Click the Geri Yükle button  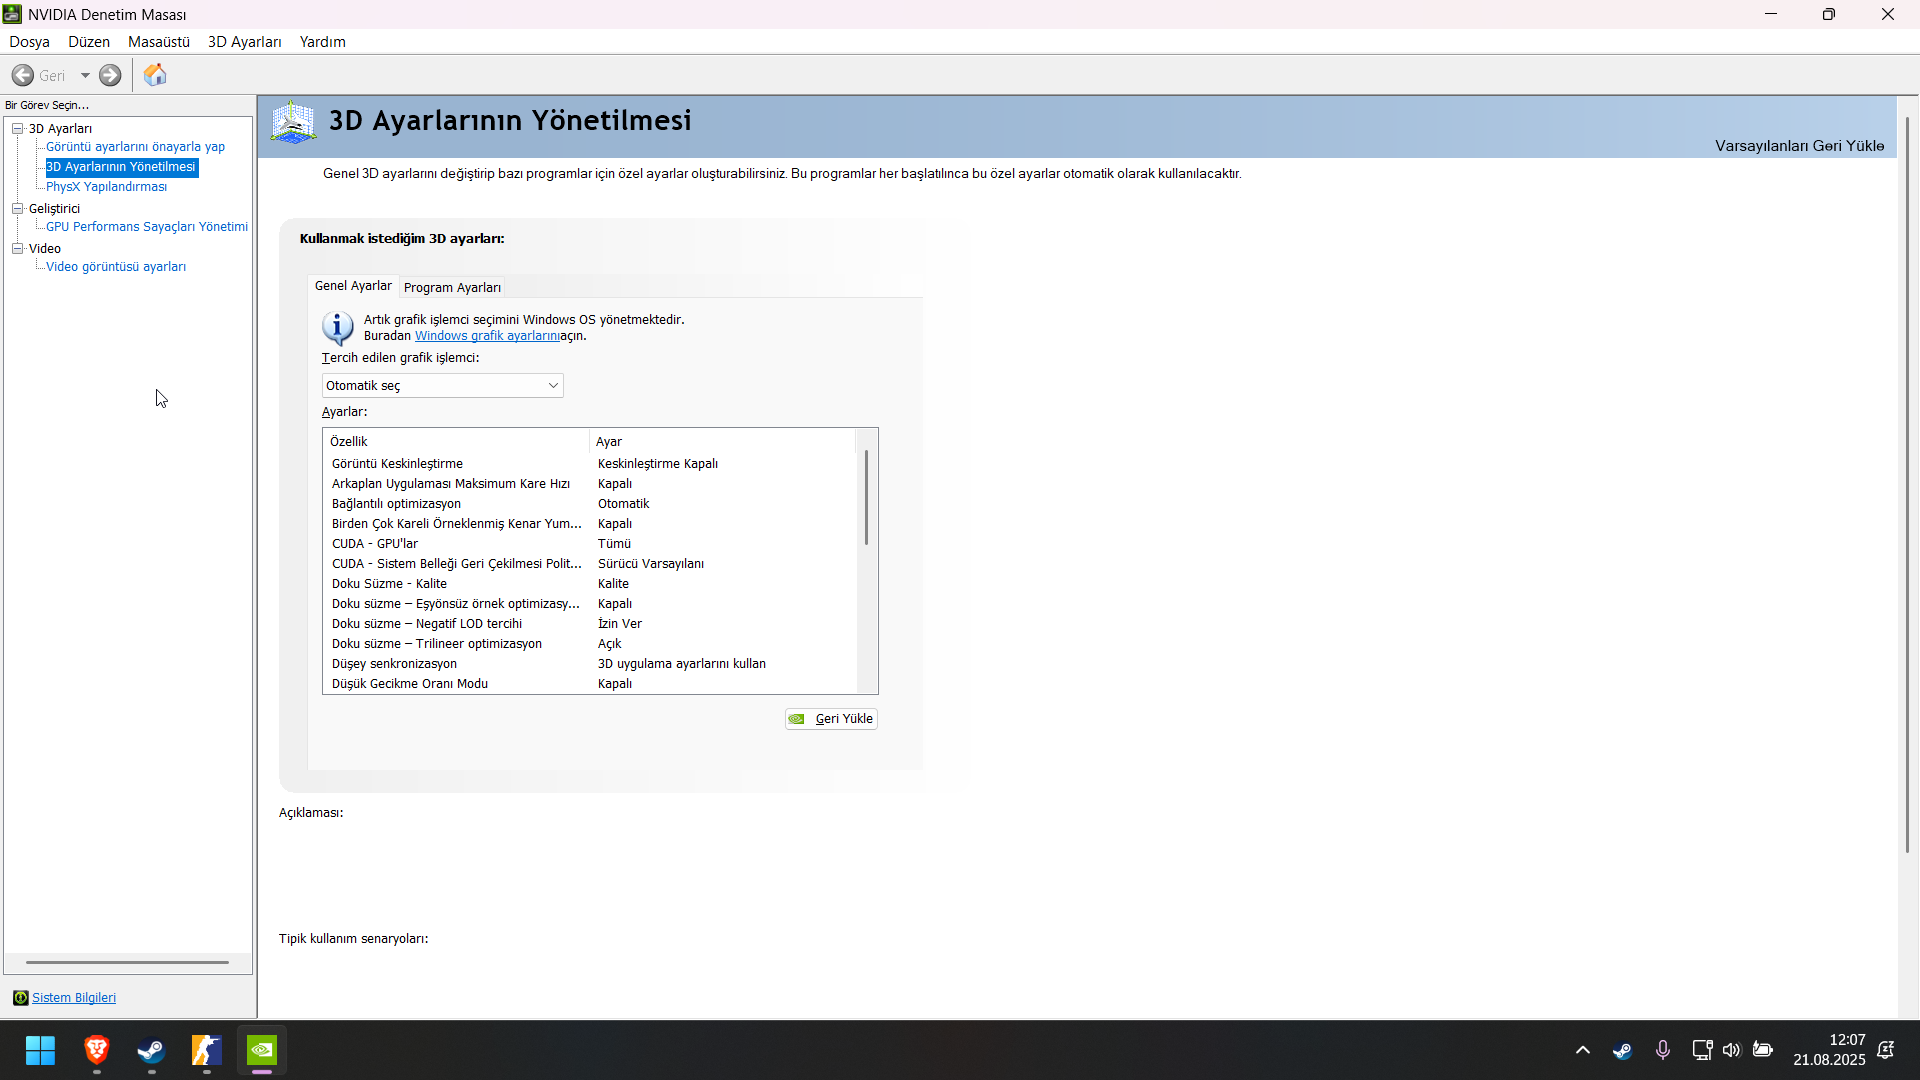pos(831,719)
